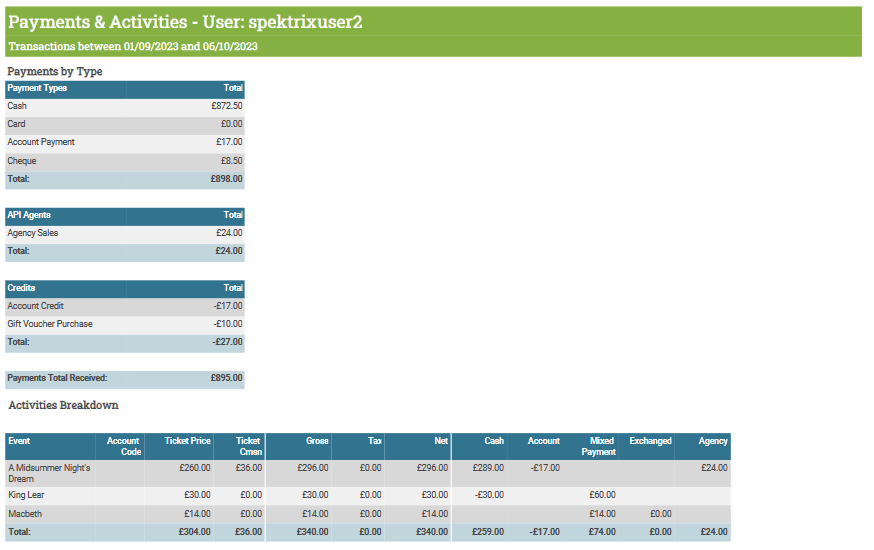Select Midsummer Night's Dream gross £296.00
The height and width of the screenshot is (550, 874).
point(313,468)
